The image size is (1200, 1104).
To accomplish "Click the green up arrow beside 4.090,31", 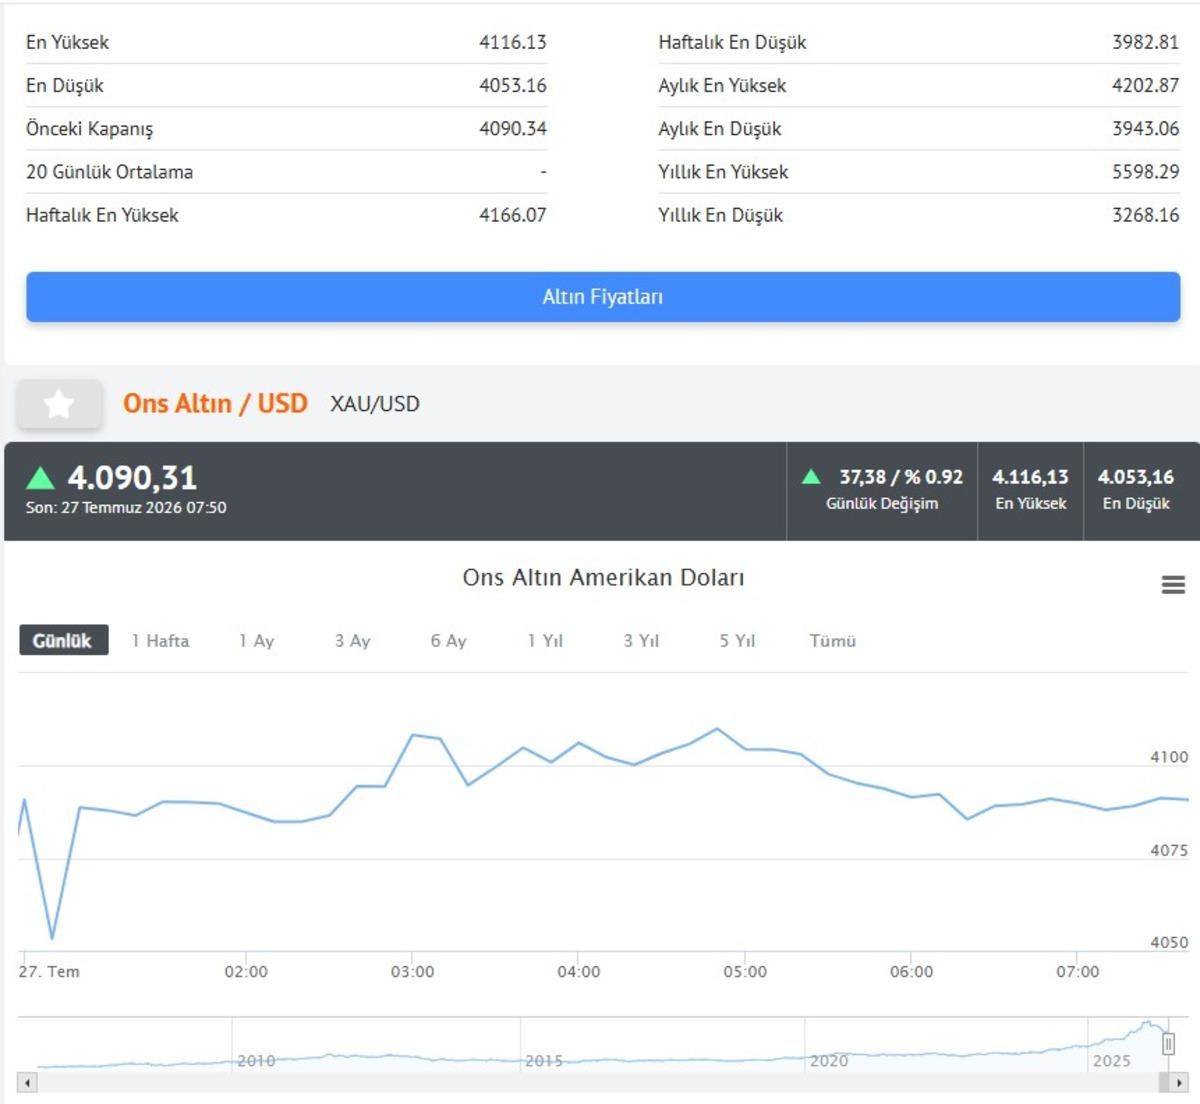I will coord(40,477).
